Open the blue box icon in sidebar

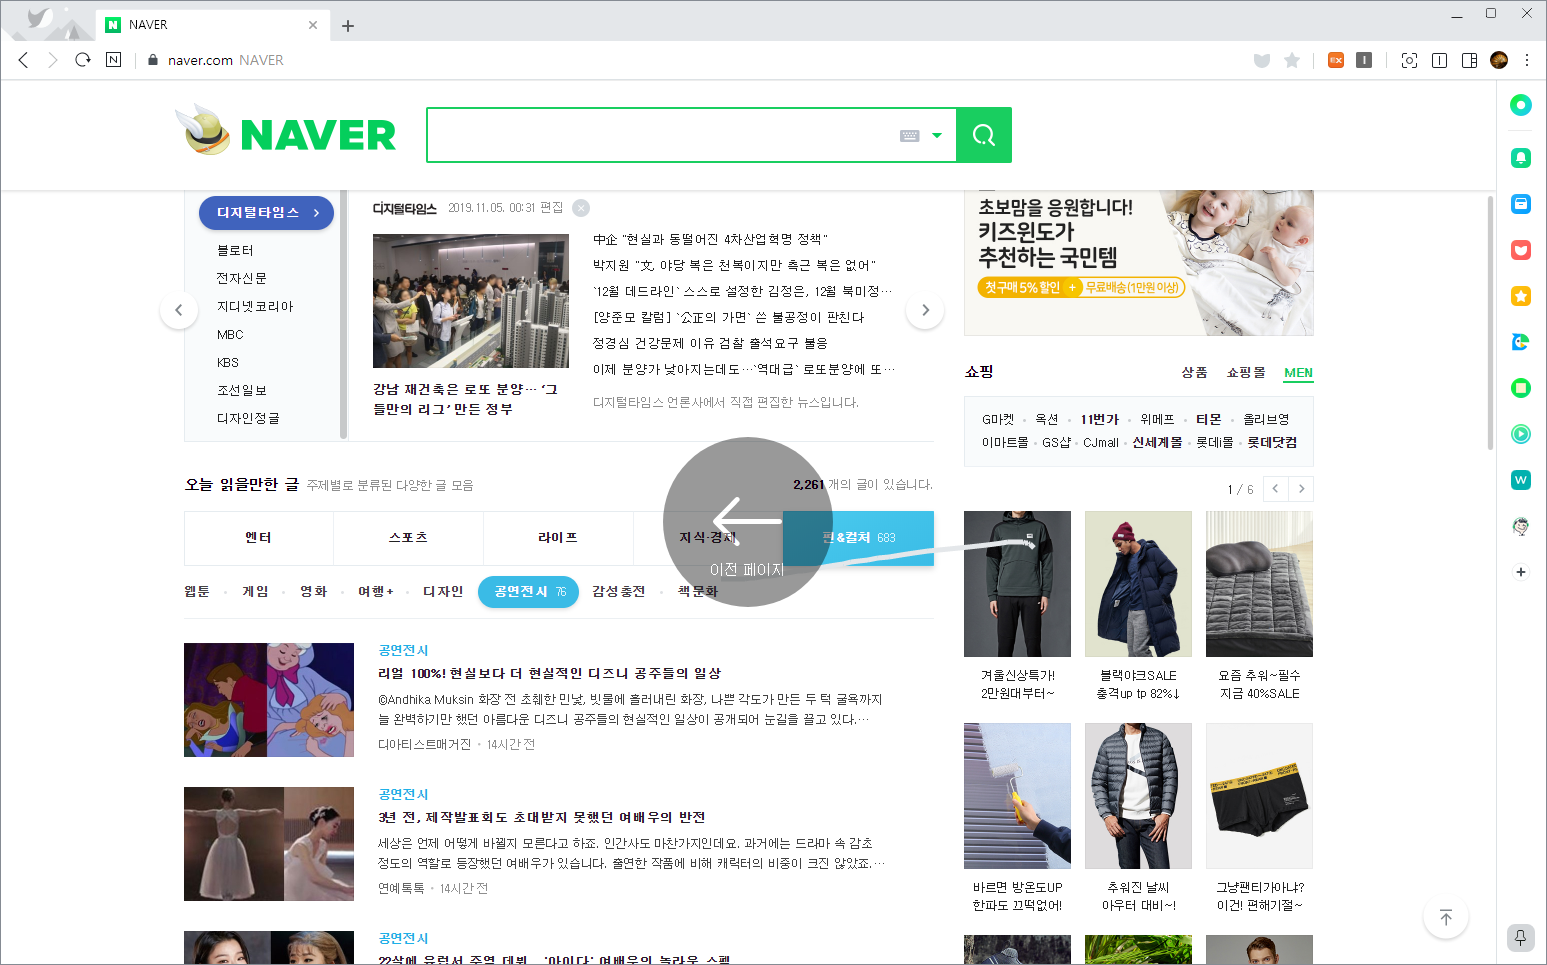point(1521,204)
